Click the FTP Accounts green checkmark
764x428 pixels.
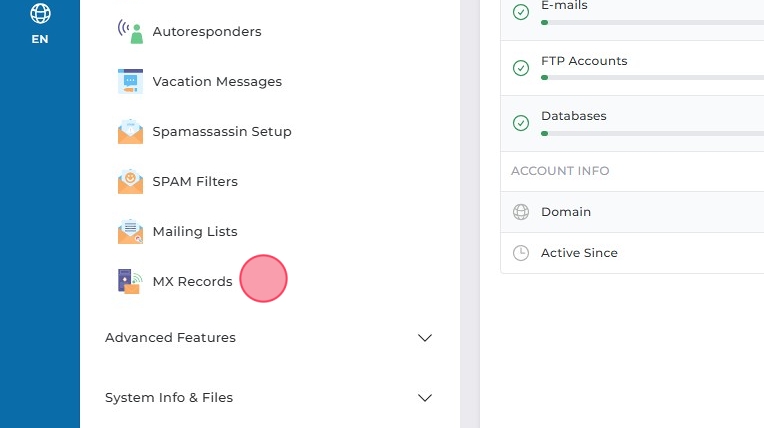521,68
